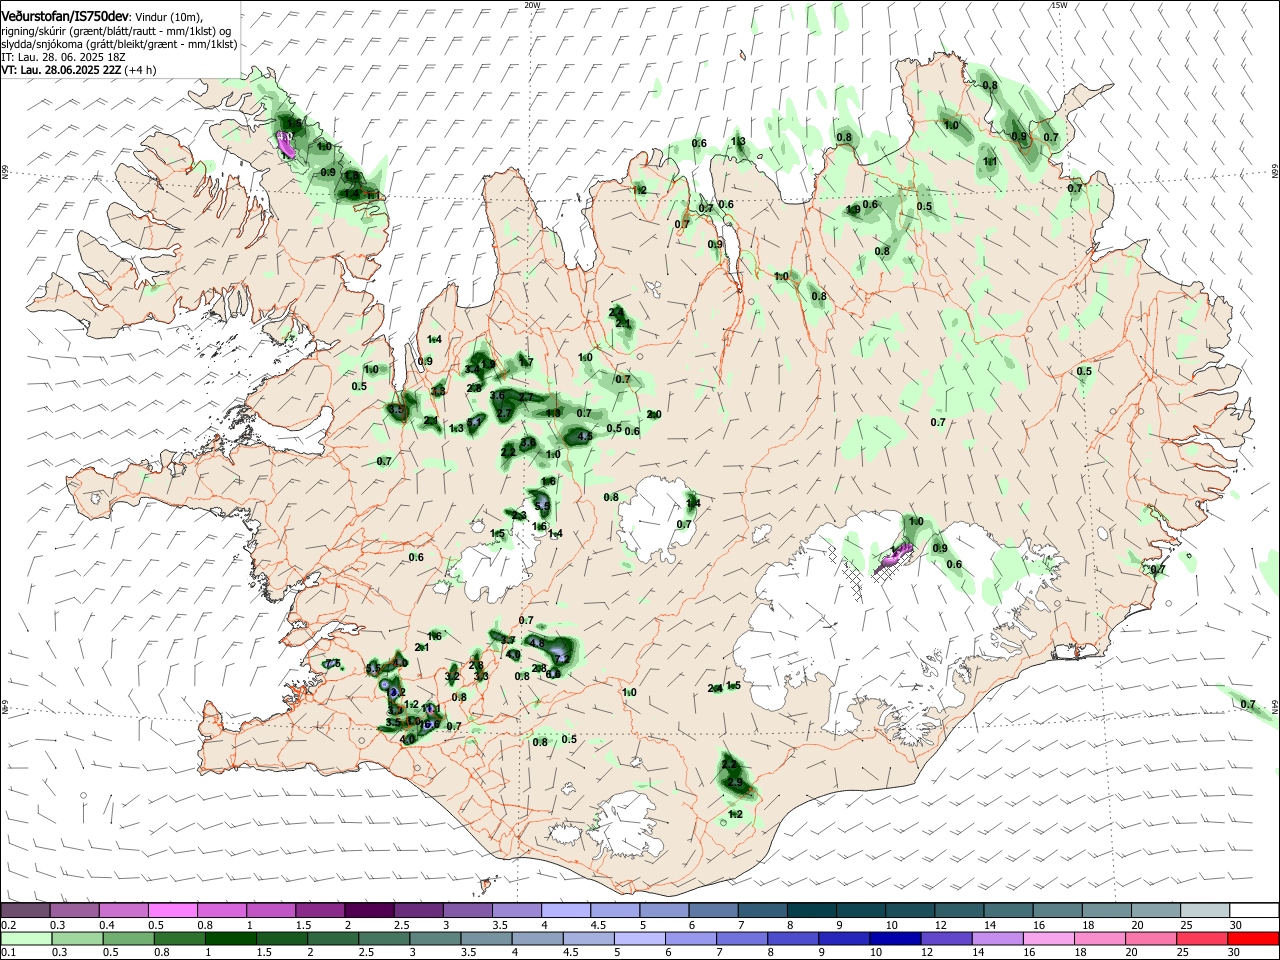This screenshot has width=1280, height=960.
Task: Click the 0.4 label in the upper legend
Action: pyautogui.click(x=107, y=925)
